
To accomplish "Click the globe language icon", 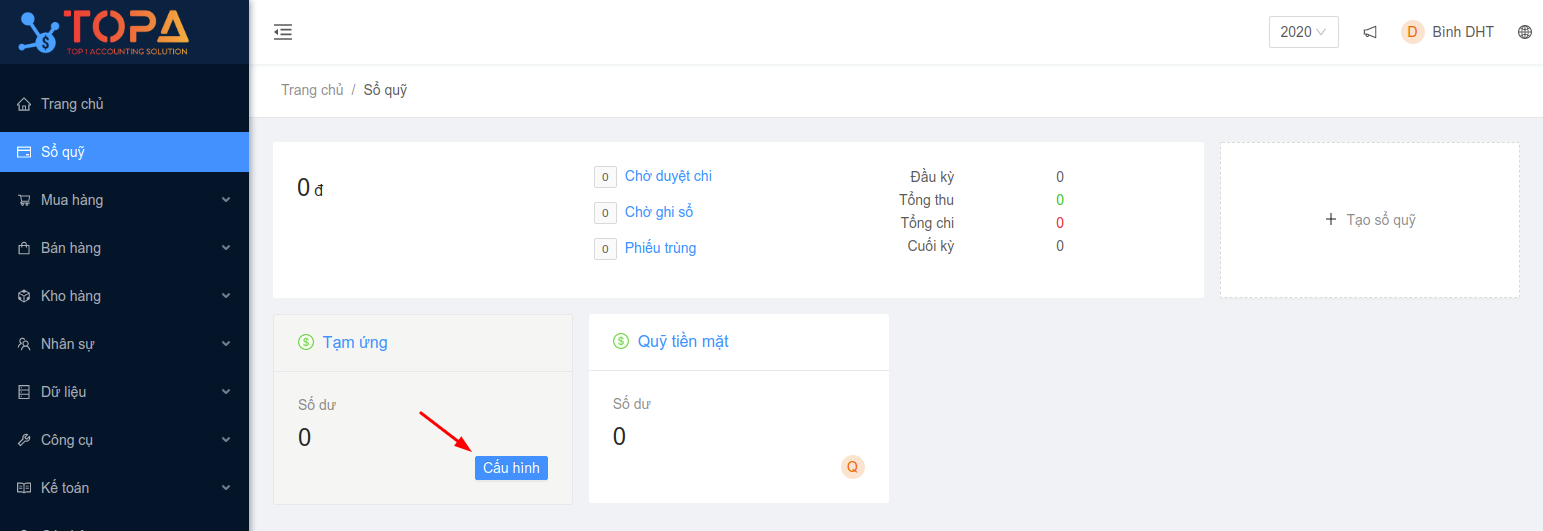I will click(1525, 32).
